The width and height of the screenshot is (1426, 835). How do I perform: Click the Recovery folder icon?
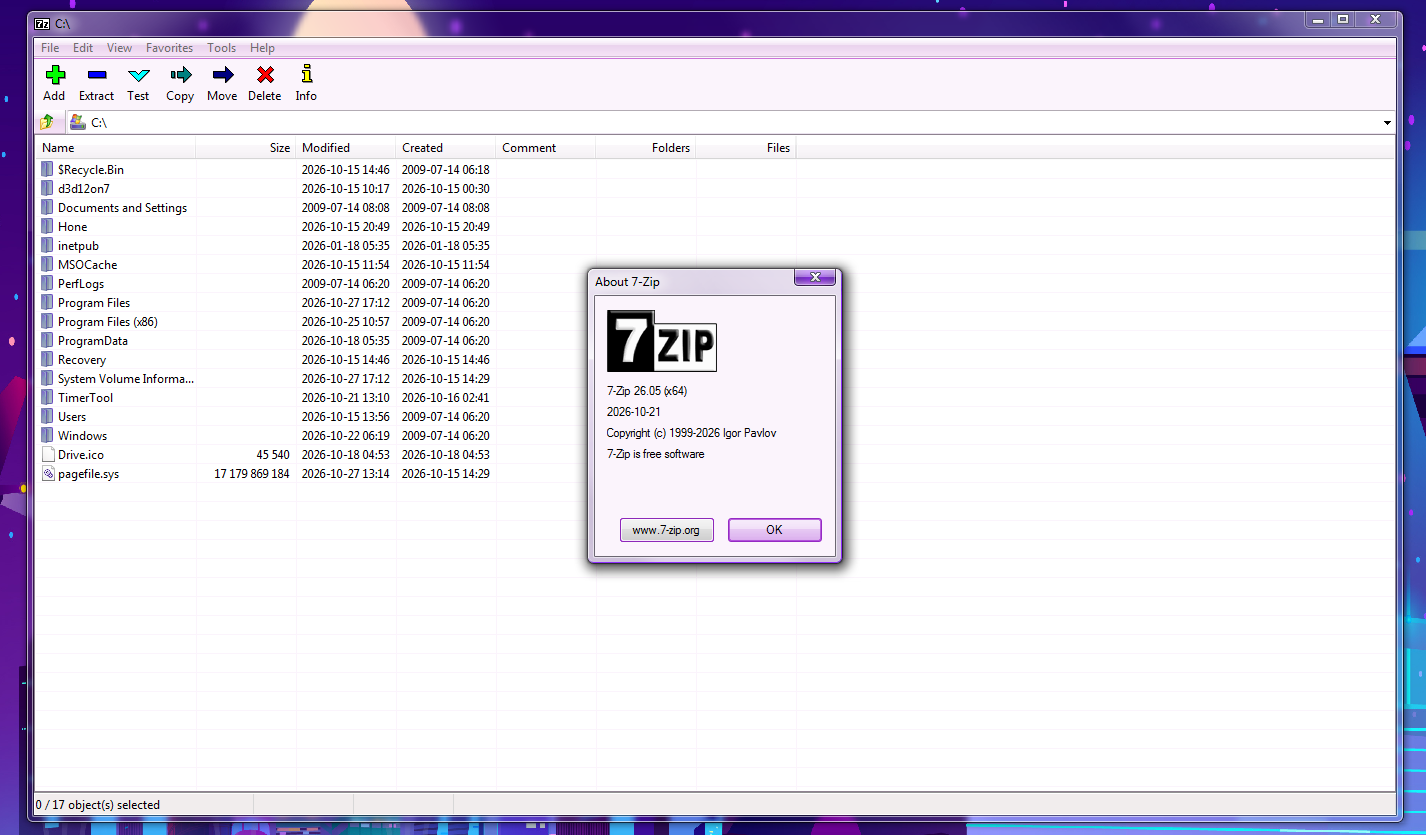[48, 359]
